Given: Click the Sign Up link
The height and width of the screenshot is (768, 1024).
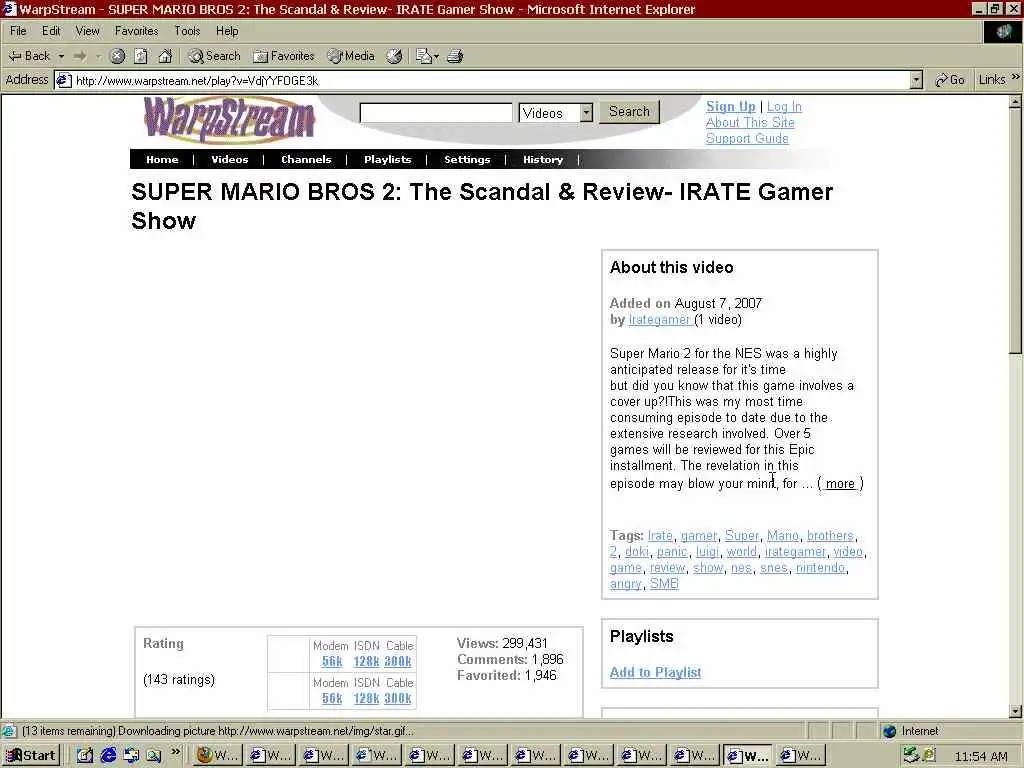Looking at the screenshot, I should (730, 106).
